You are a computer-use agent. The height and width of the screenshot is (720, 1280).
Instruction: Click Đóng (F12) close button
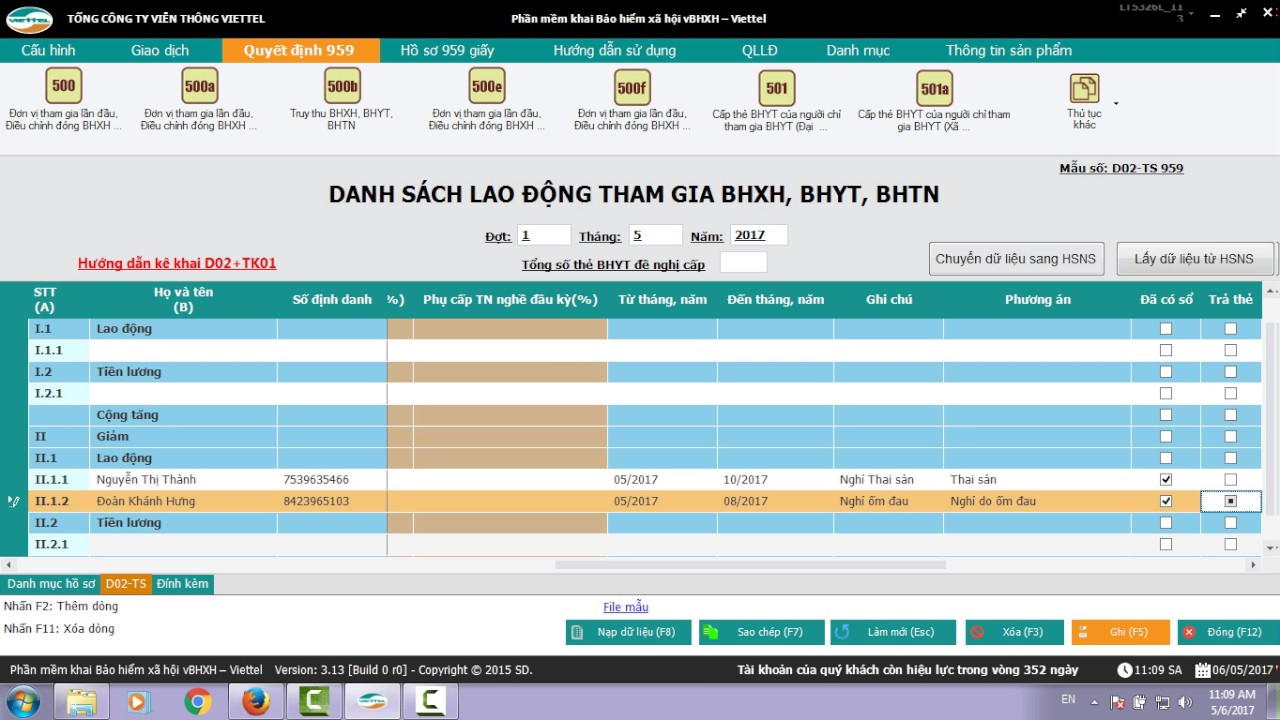[1228, 632]
